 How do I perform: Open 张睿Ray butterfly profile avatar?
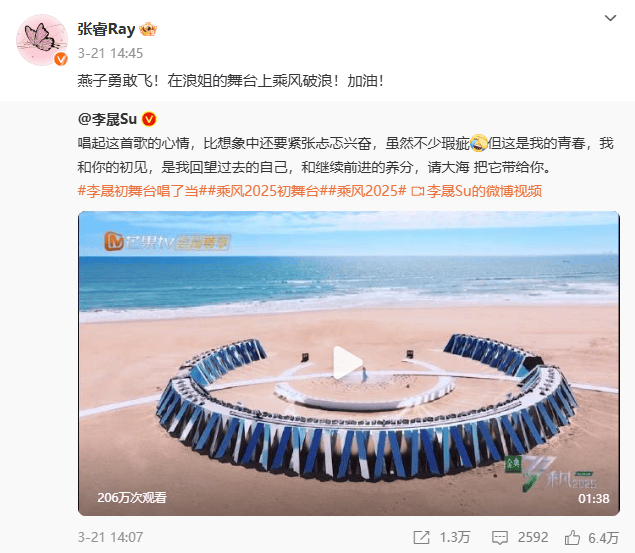pyautogui.click(x=42, y=40)
